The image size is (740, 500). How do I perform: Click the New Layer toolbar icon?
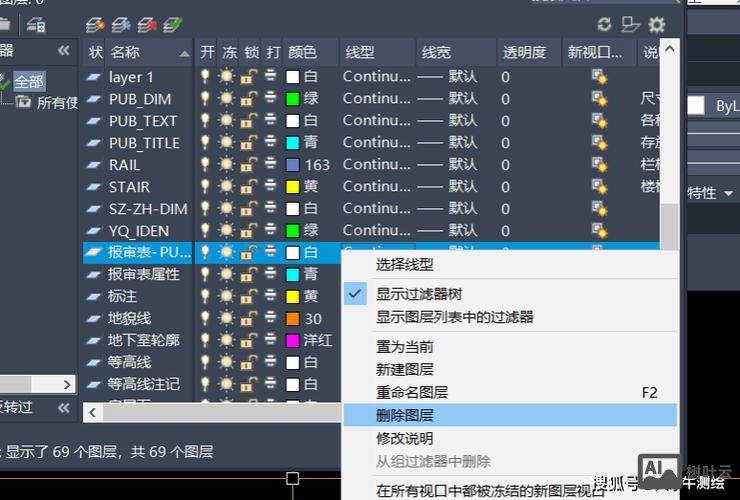click(x=95, y=25)
